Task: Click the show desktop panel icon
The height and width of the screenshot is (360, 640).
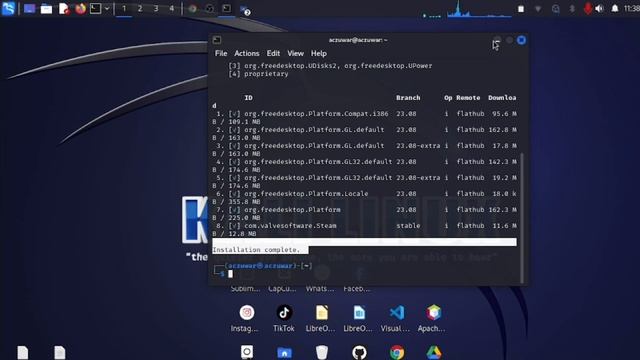Action: (29, 9)
